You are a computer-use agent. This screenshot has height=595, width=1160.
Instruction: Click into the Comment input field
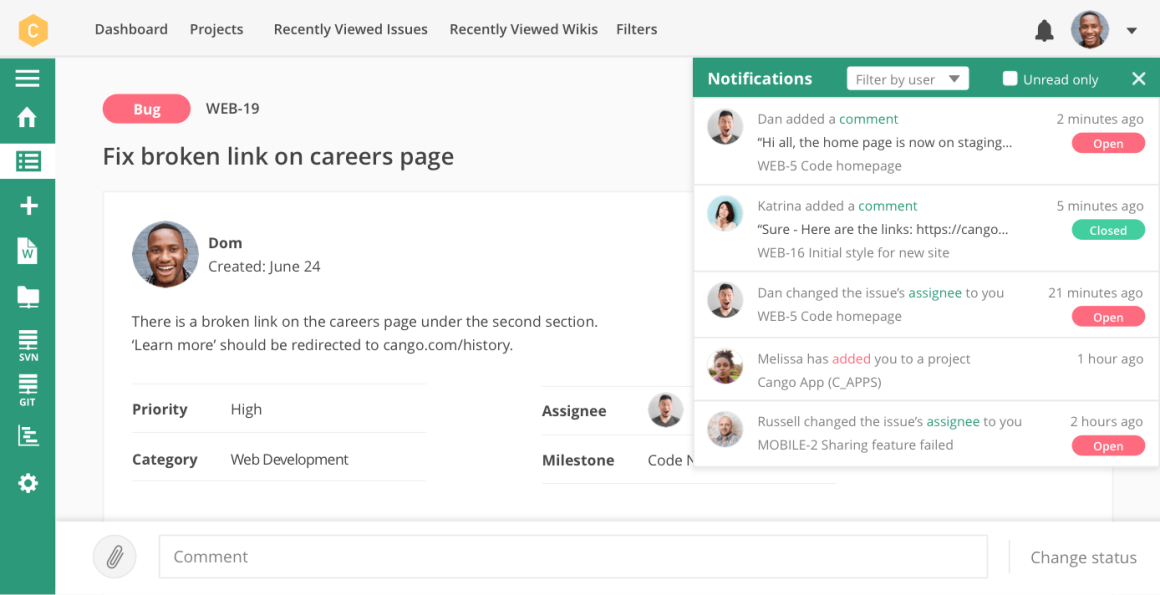pos(572,557)
